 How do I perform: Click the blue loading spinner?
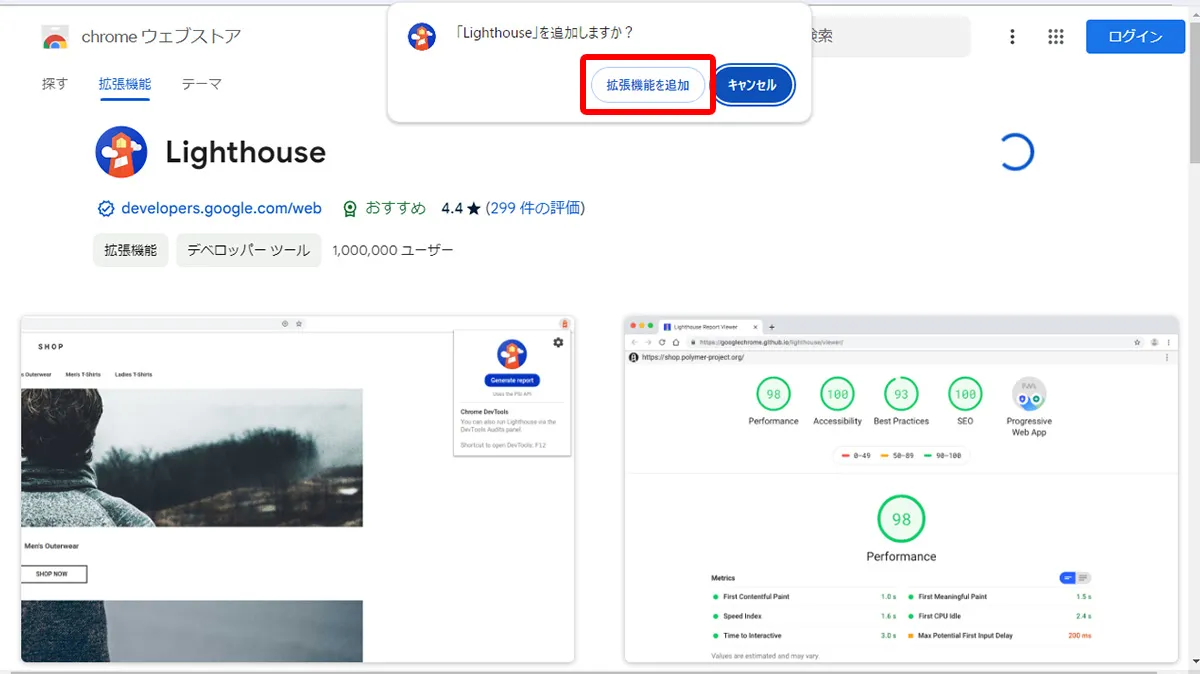[1015, 152]
